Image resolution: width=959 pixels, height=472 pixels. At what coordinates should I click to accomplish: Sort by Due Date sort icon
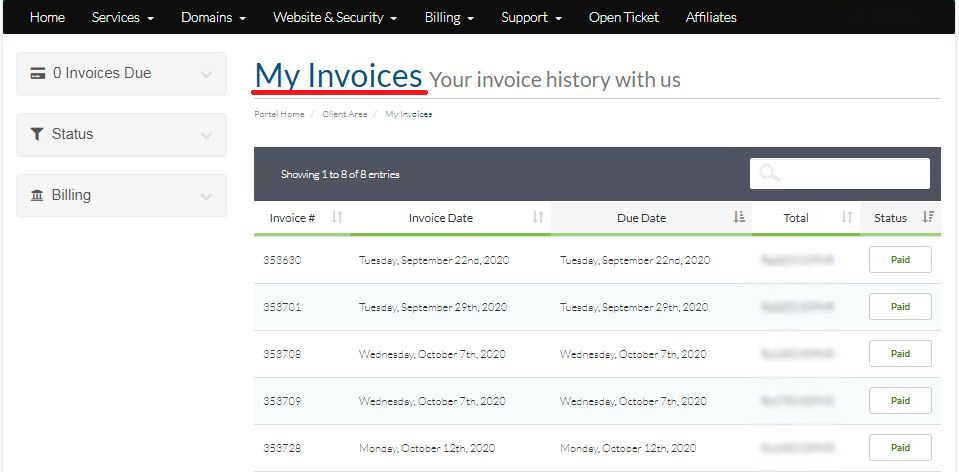click(x=739, y=217)
